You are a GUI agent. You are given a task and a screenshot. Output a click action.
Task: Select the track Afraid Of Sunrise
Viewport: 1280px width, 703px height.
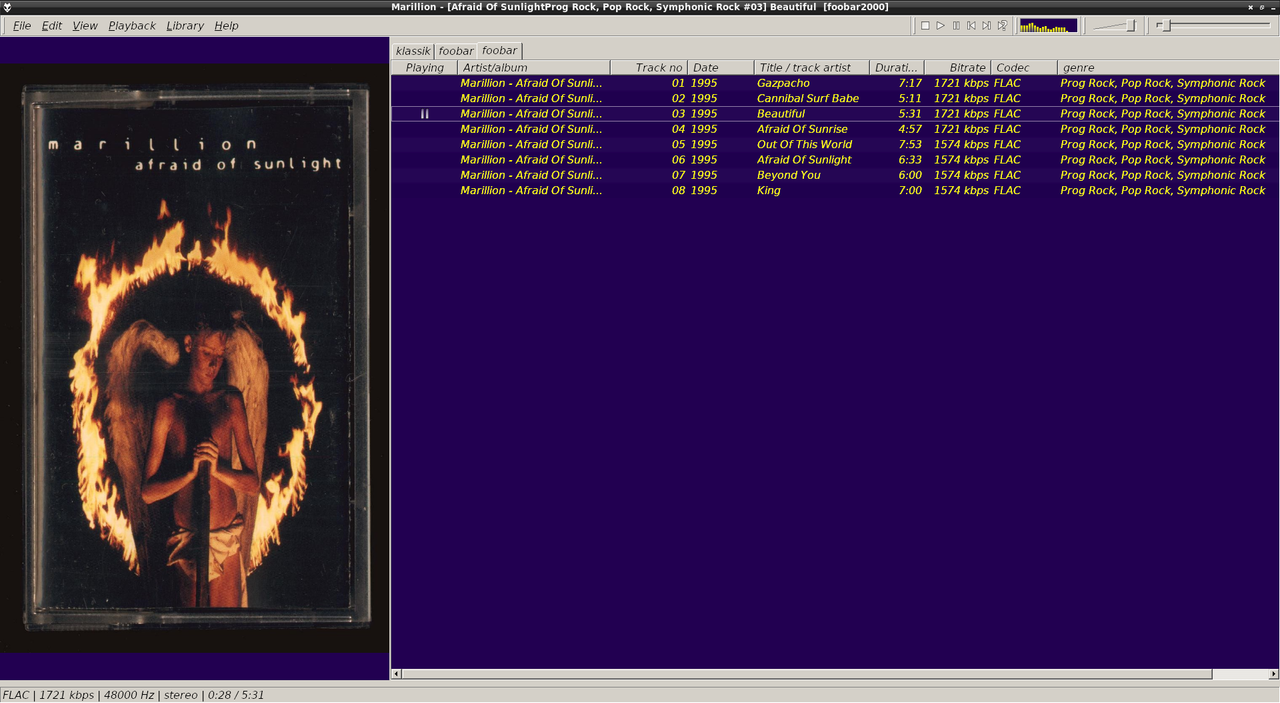[x=835, y=129]
